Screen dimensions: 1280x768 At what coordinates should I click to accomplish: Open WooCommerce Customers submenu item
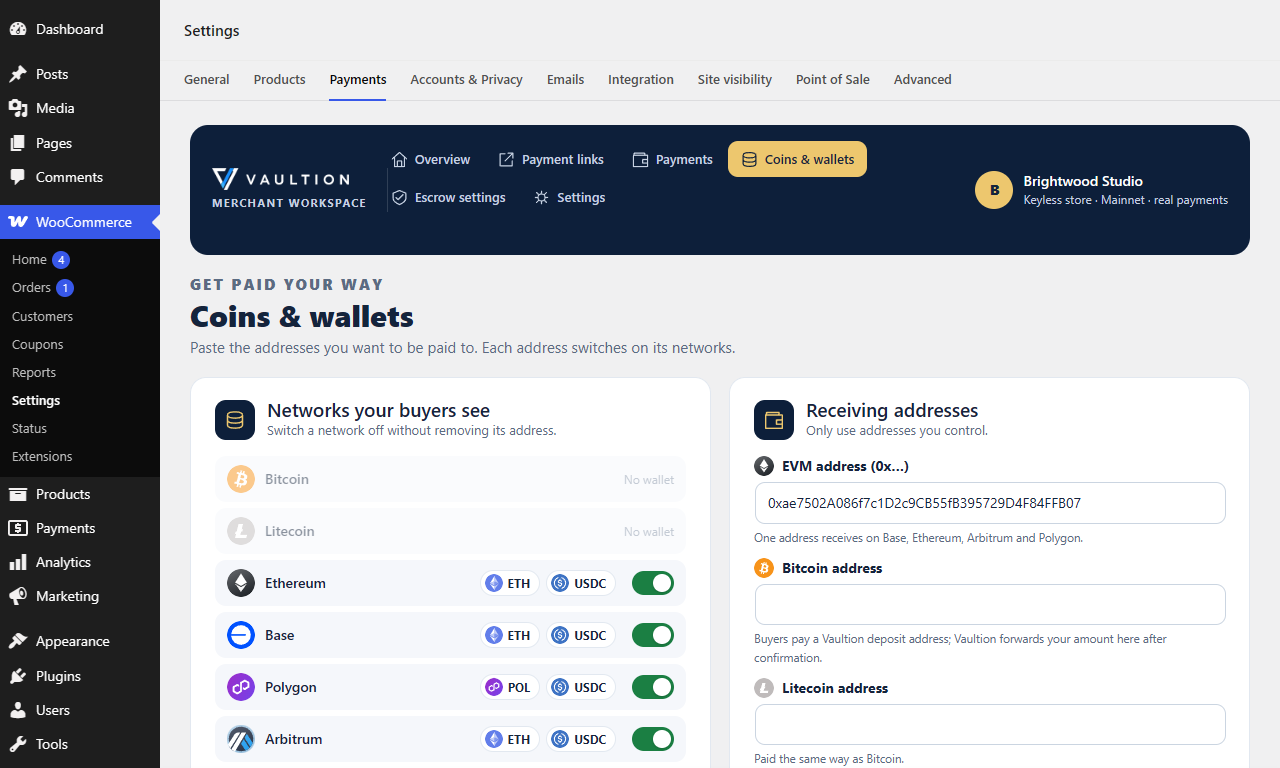42,316
